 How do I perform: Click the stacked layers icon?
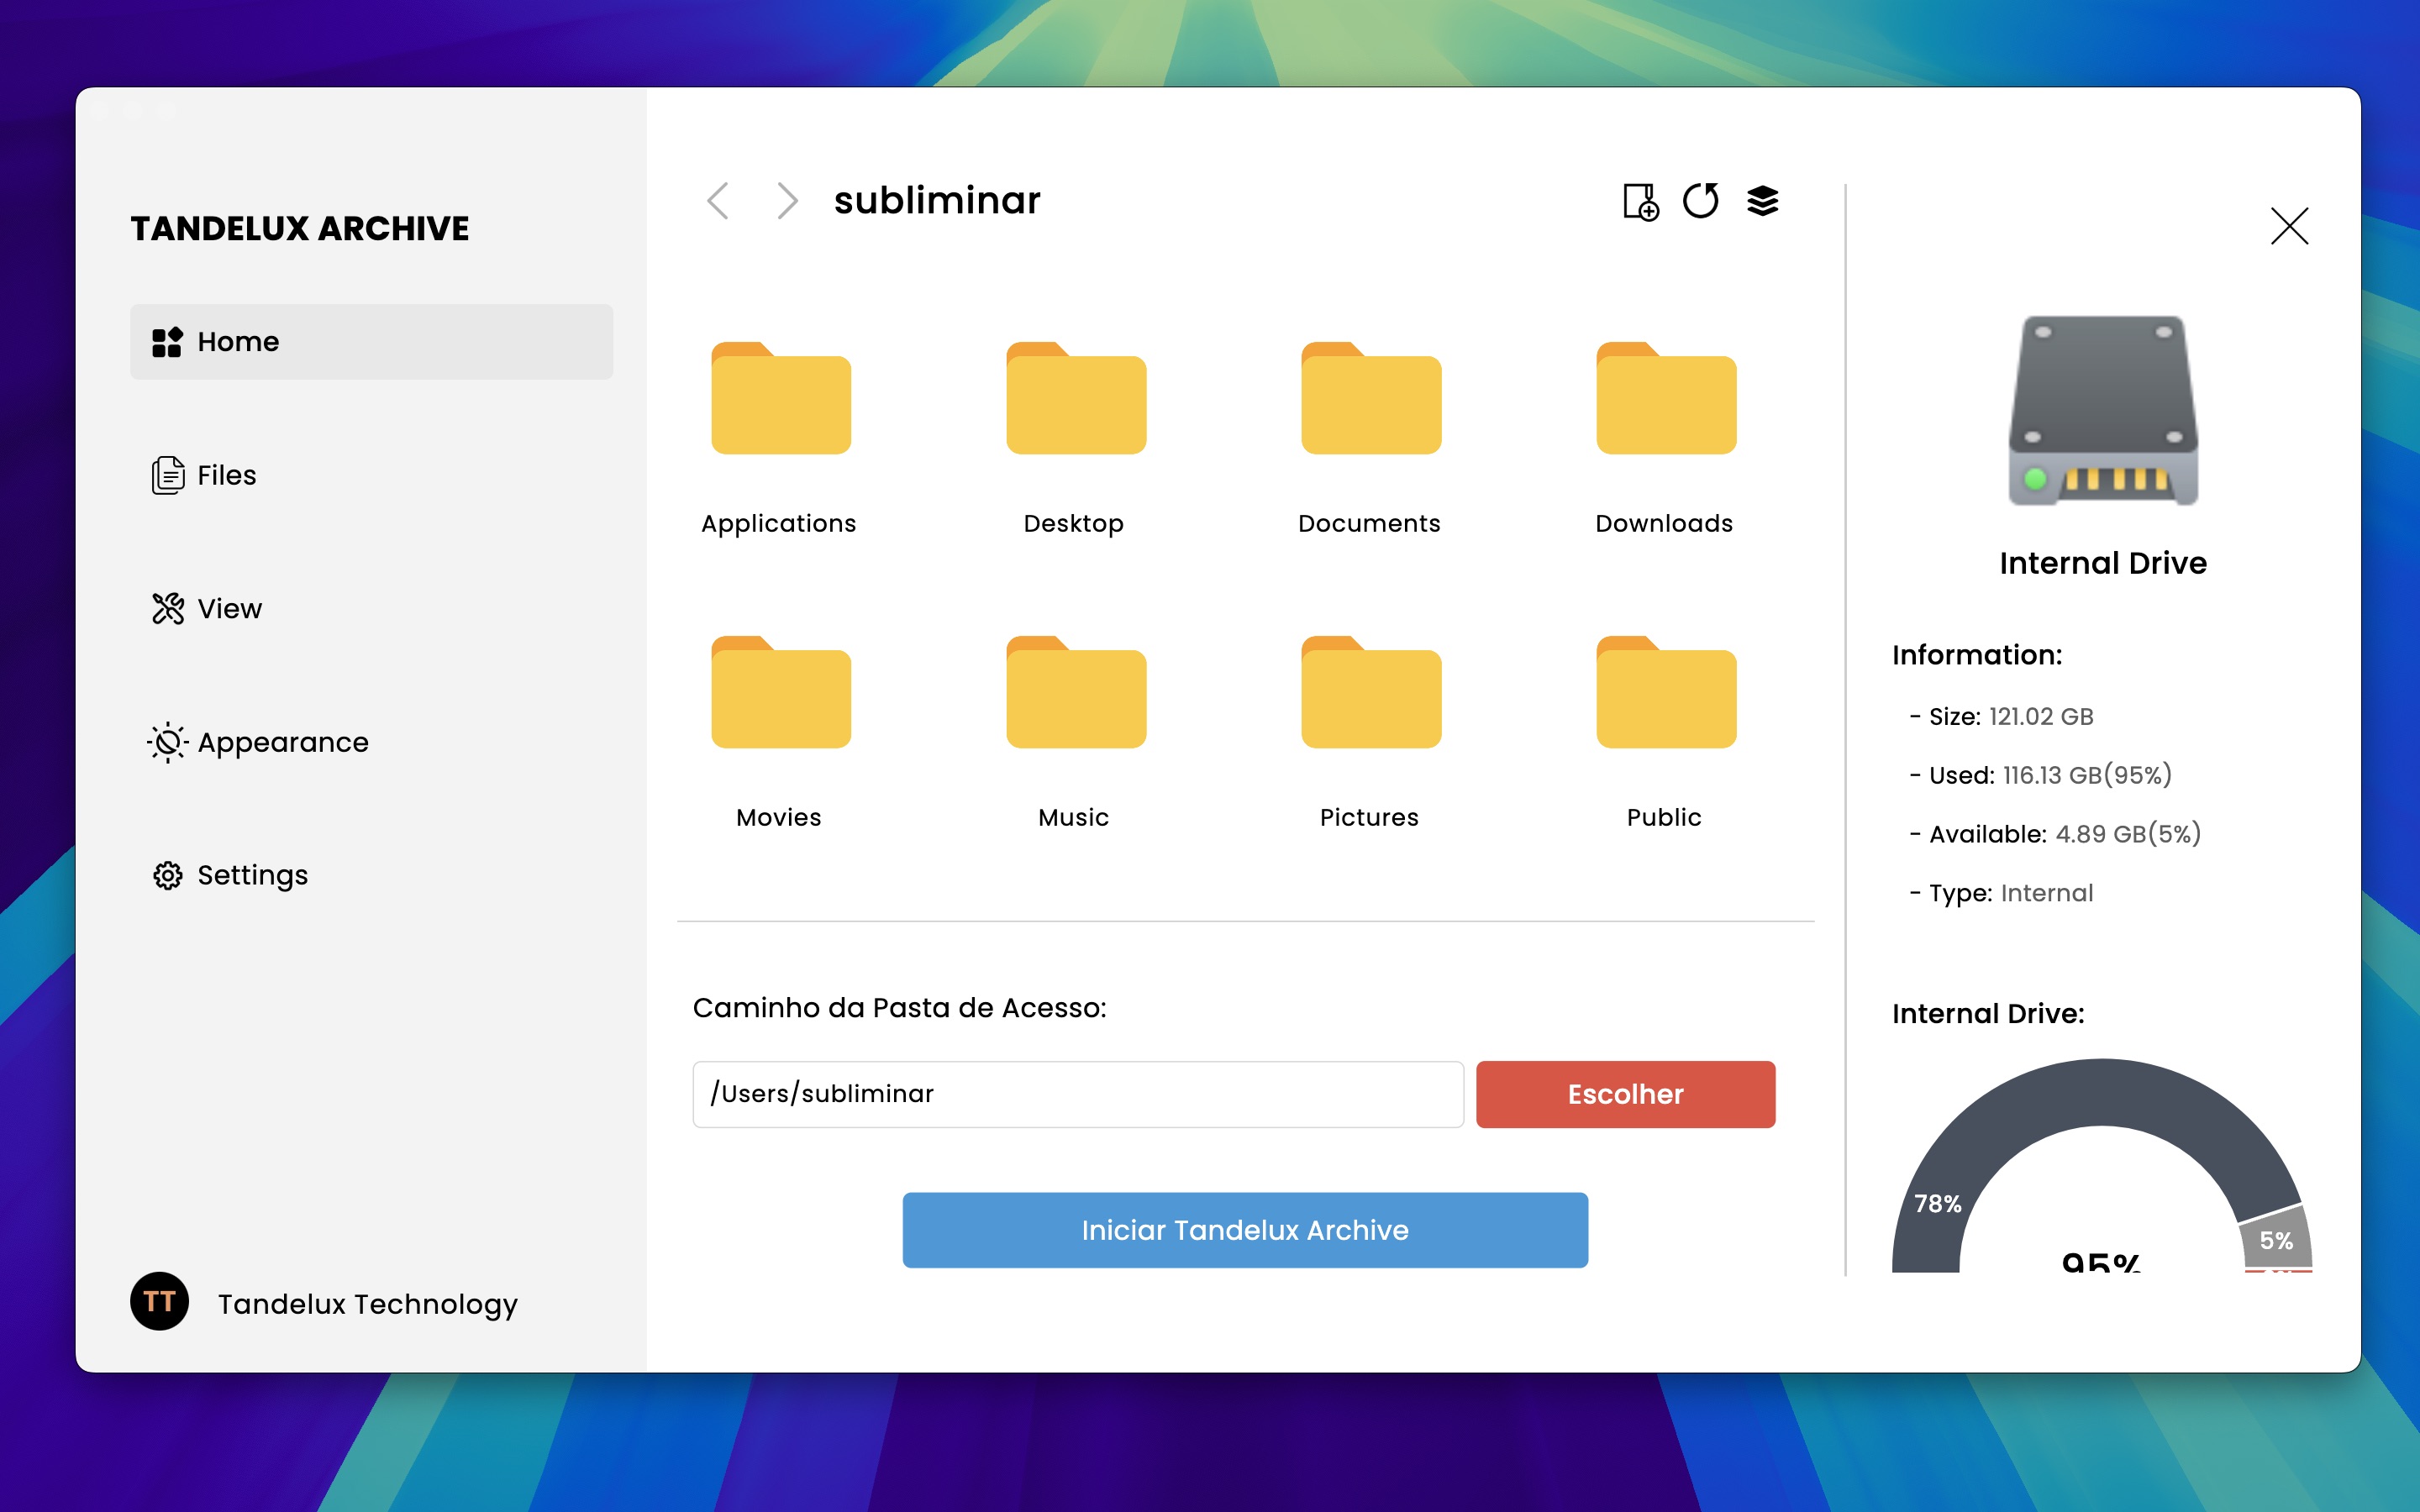click(1762, 201)
